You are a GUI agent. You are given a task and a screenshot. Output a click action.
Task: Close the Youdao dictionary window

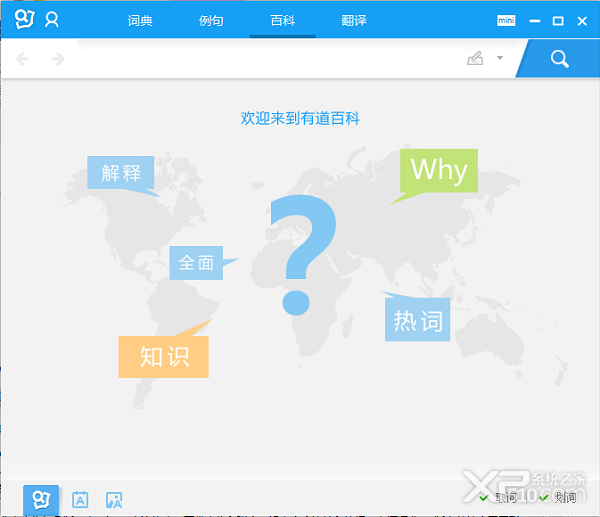pos(582,21)
